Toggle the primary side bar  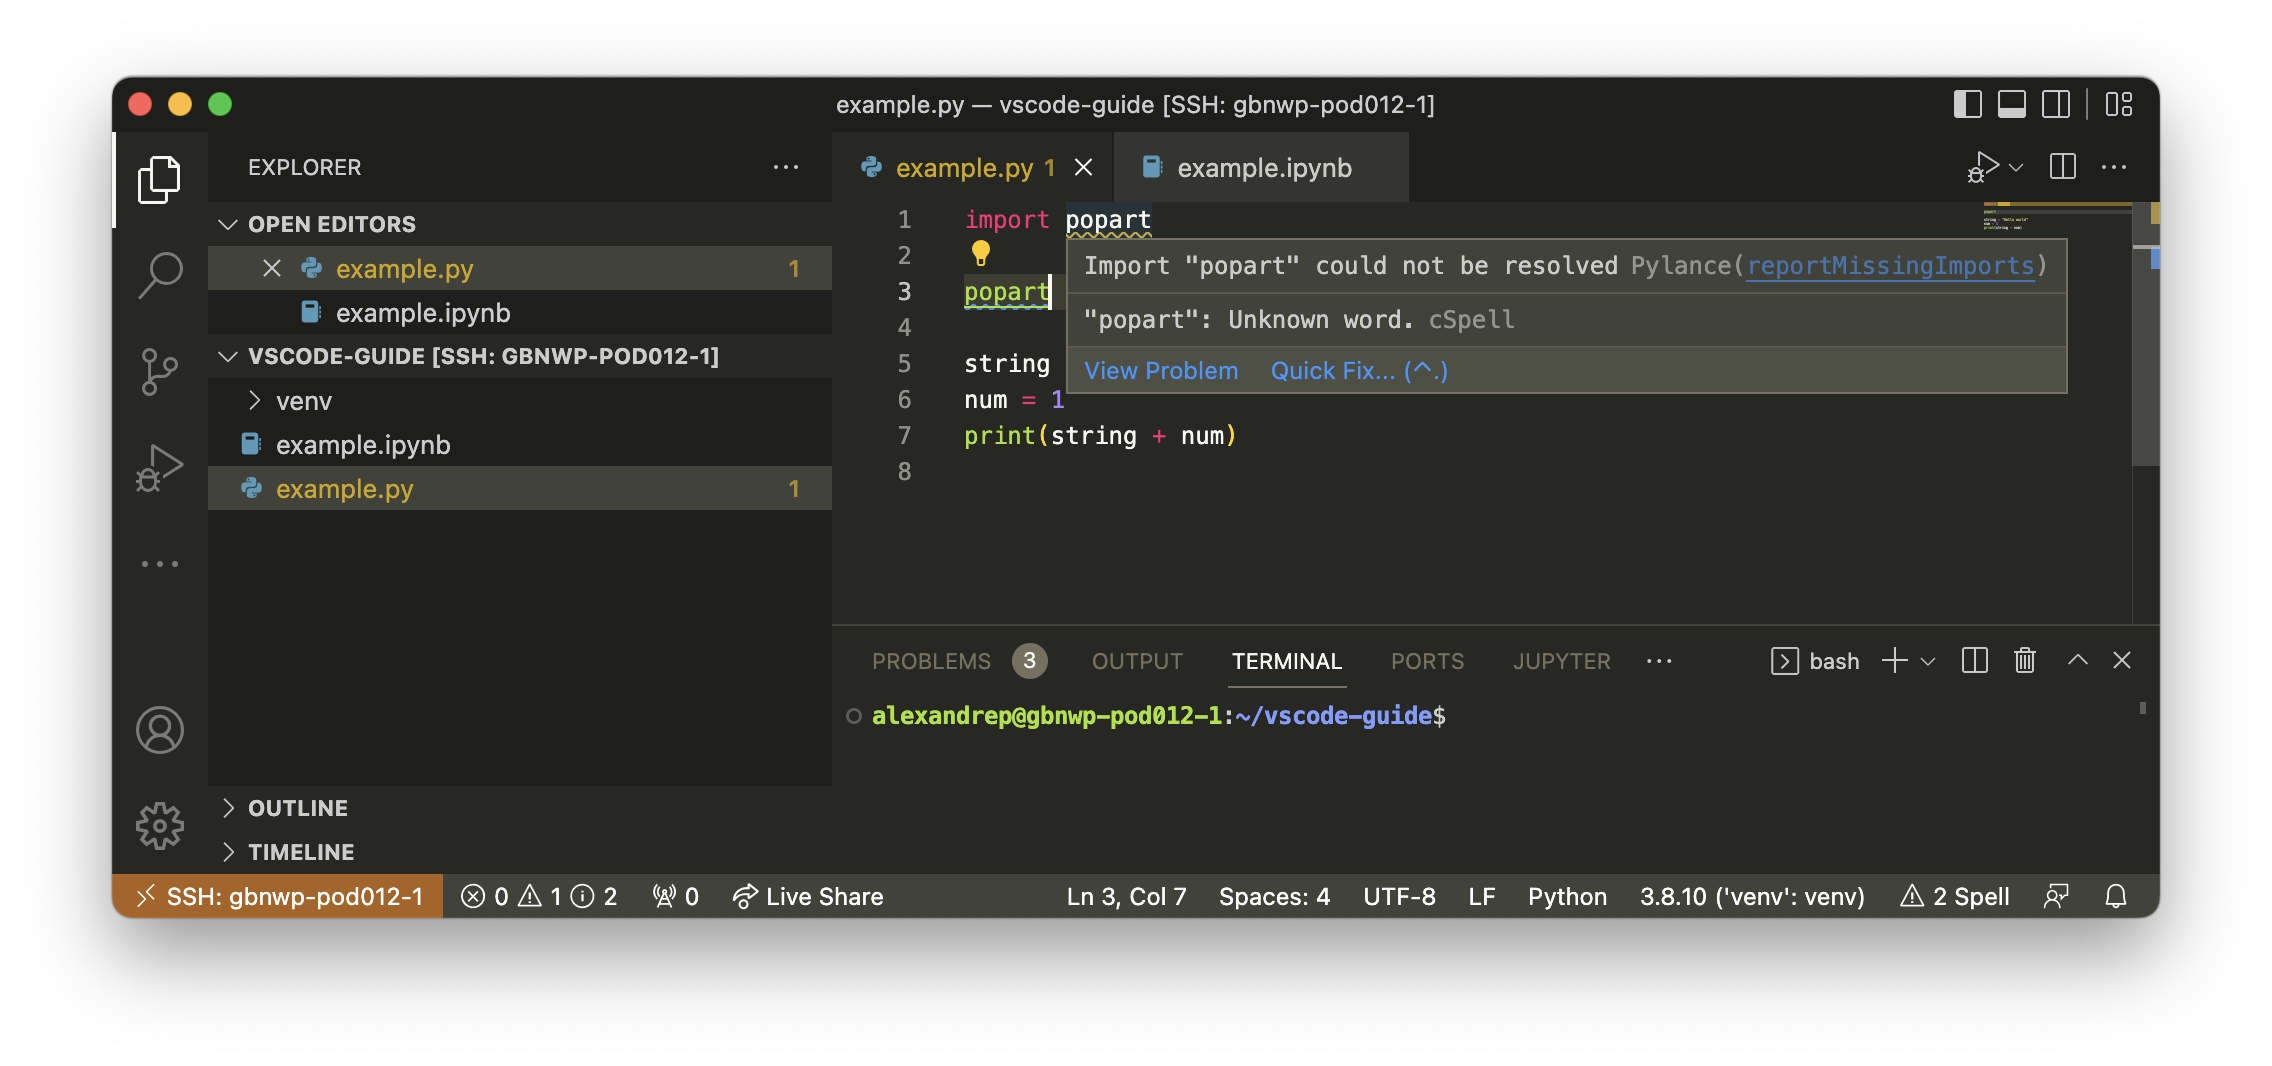point(1967,104)
